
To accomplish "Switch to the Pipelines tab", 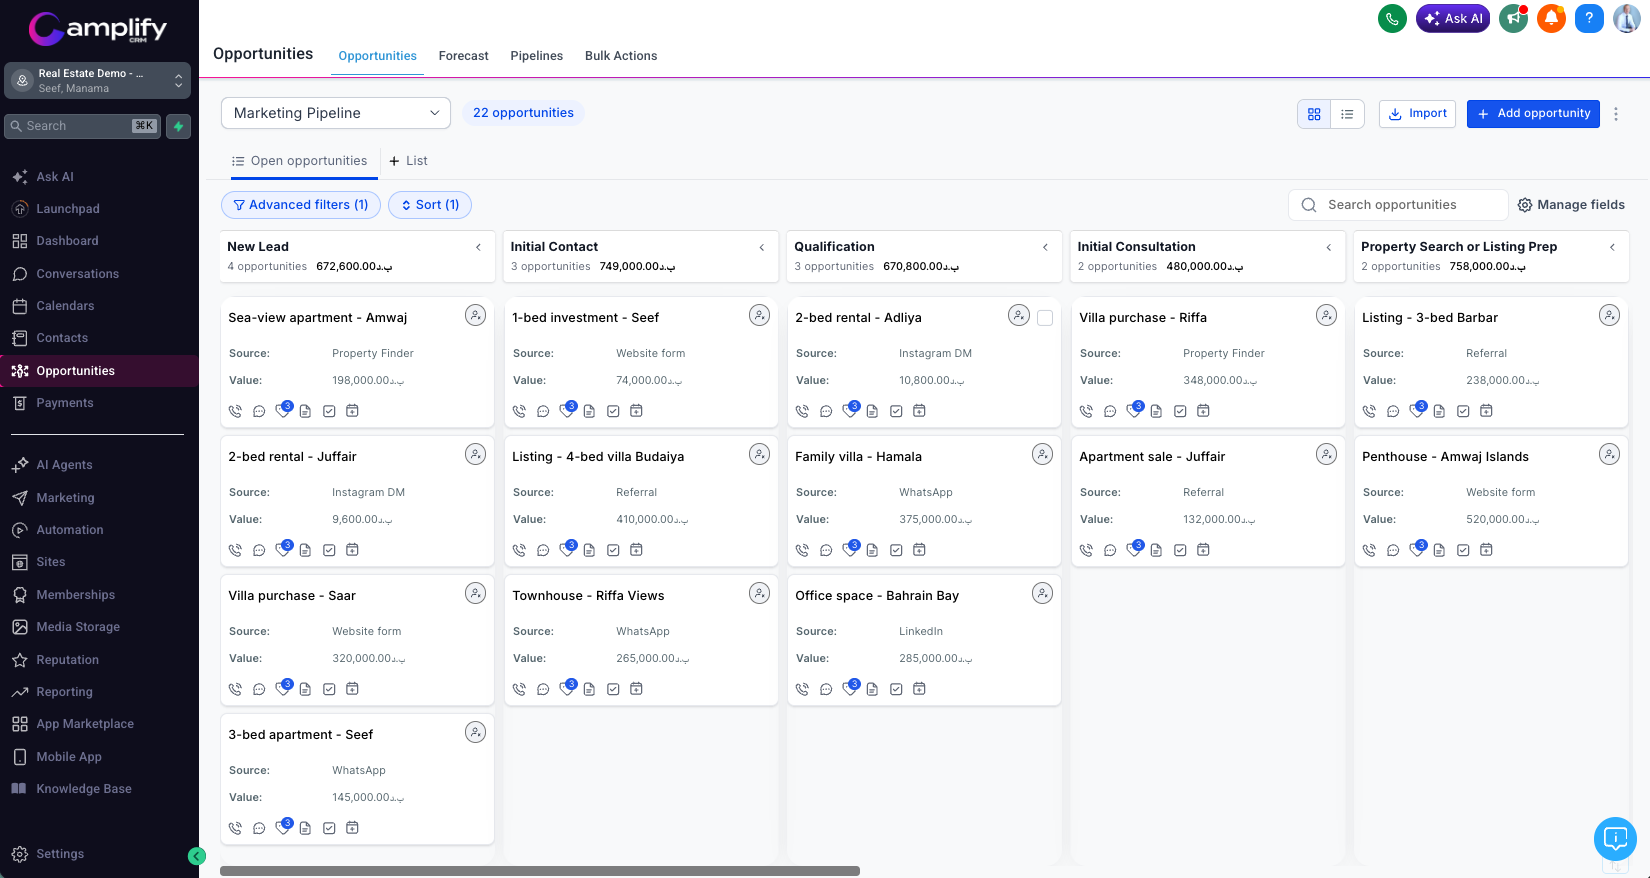I will (537, 56).
